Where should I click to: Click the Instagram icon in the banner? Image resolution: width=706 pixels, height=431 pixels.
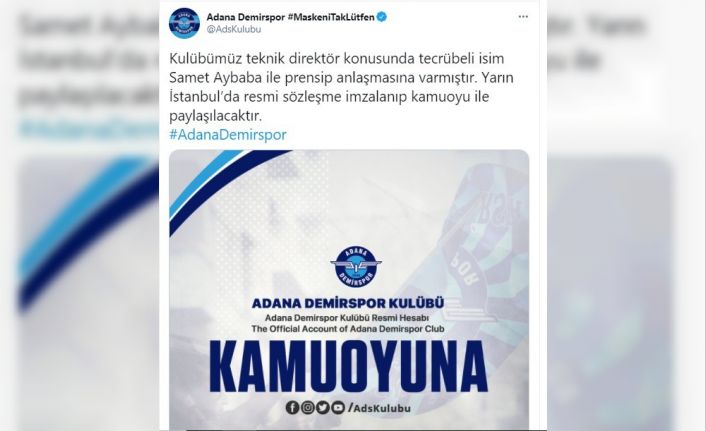(x=308, y=408)
